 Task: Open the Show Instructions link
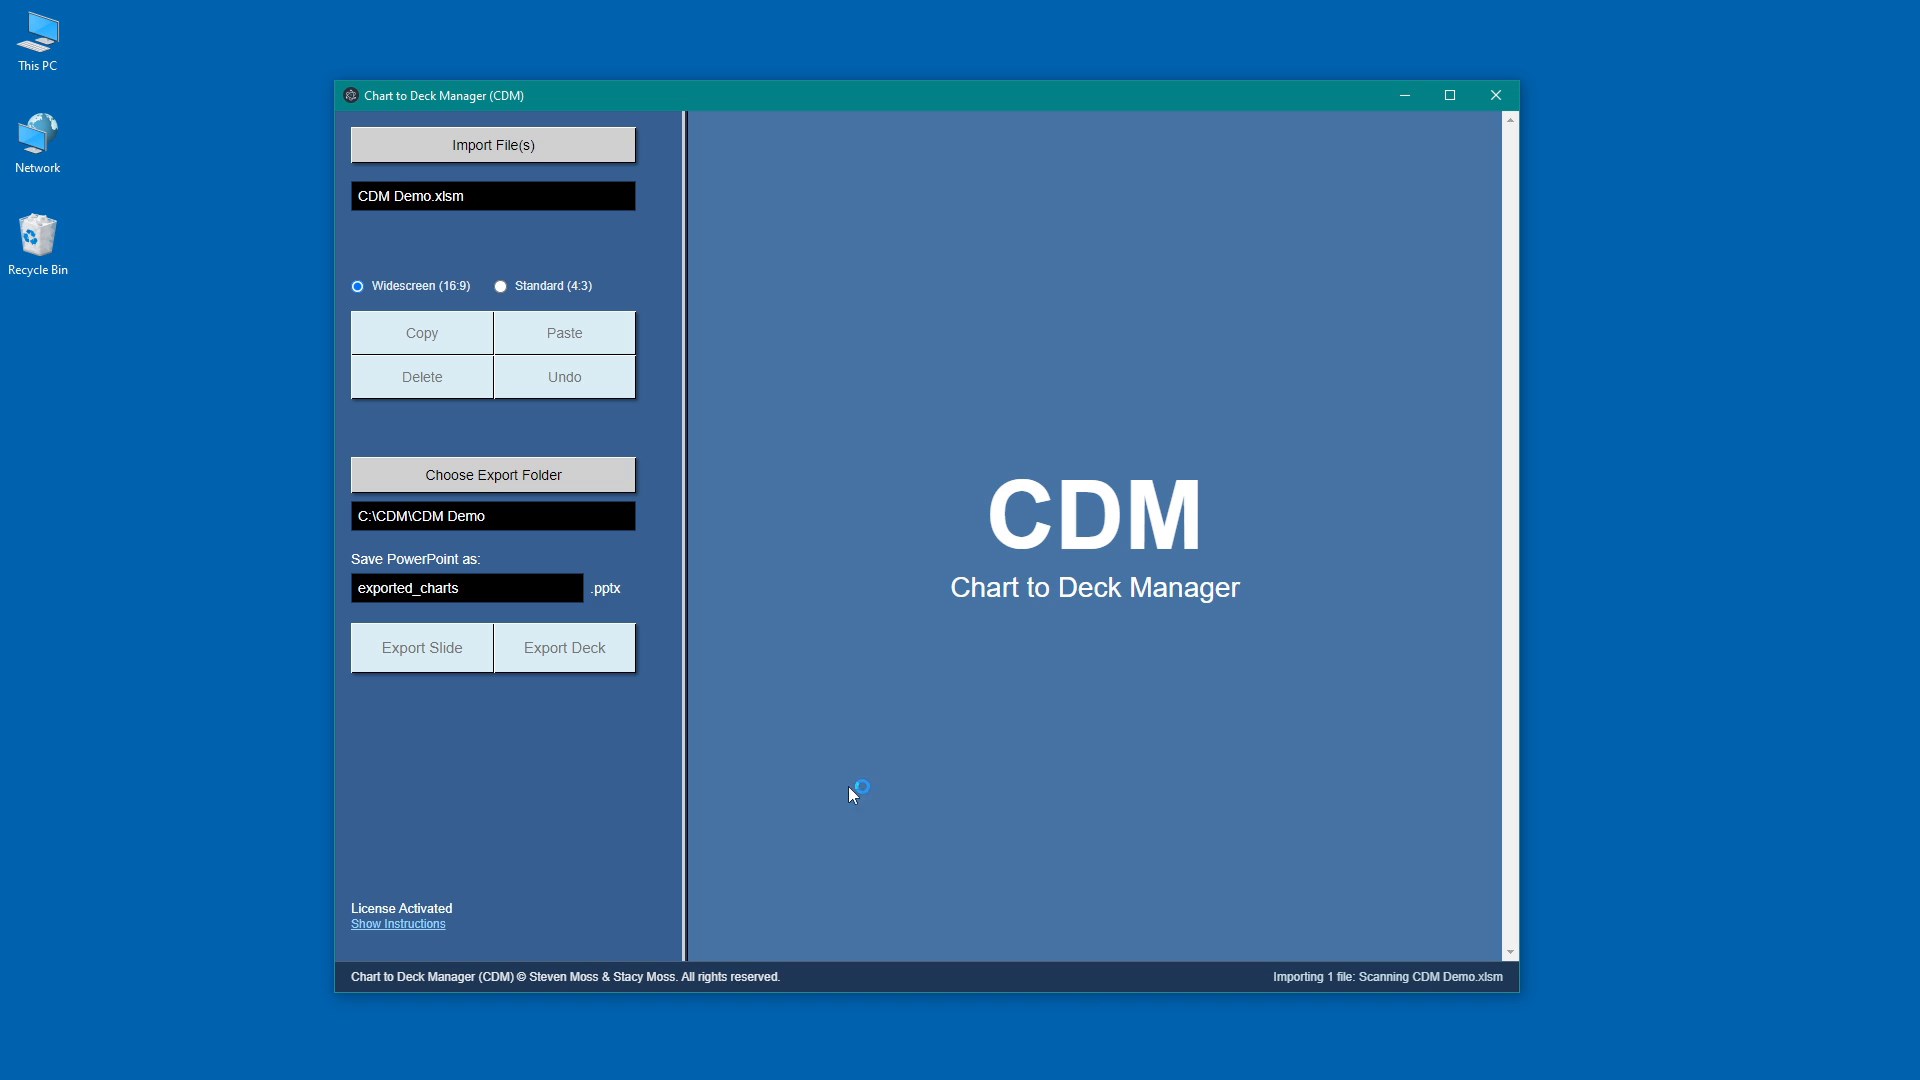pyautogui.click(x=398, y=924)
